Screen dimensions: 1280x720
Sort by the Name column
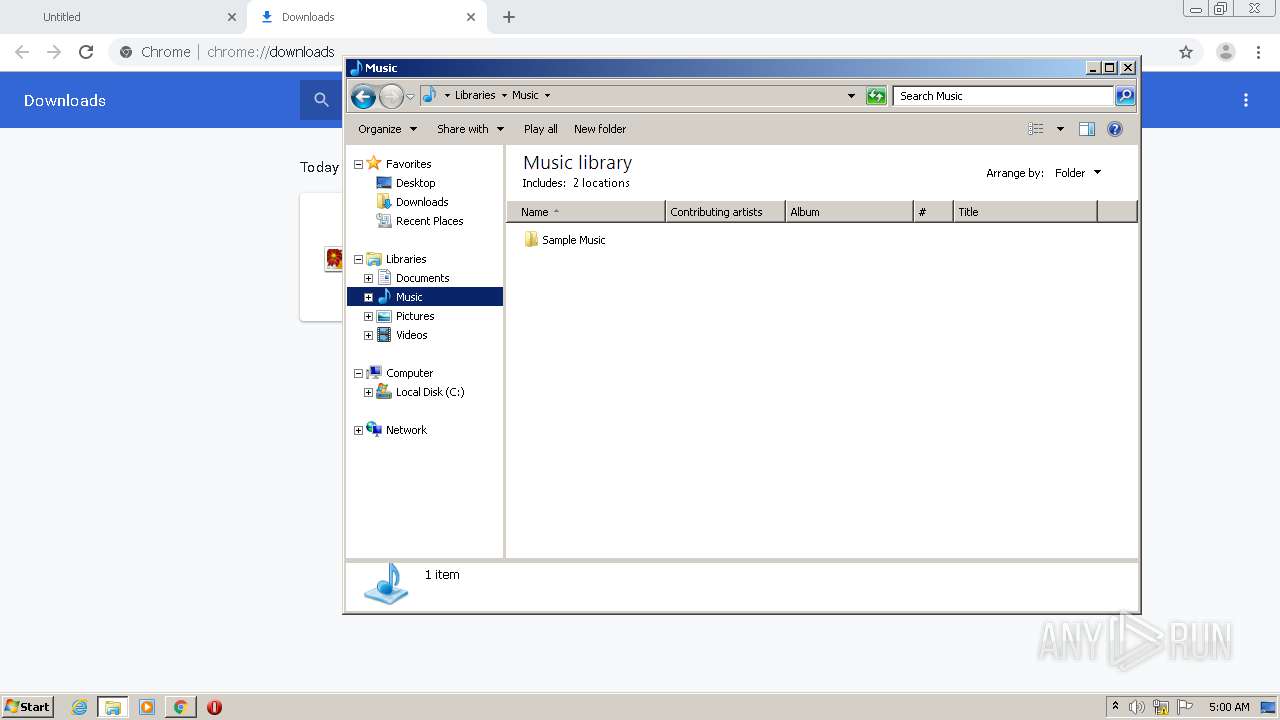(585, 212)
